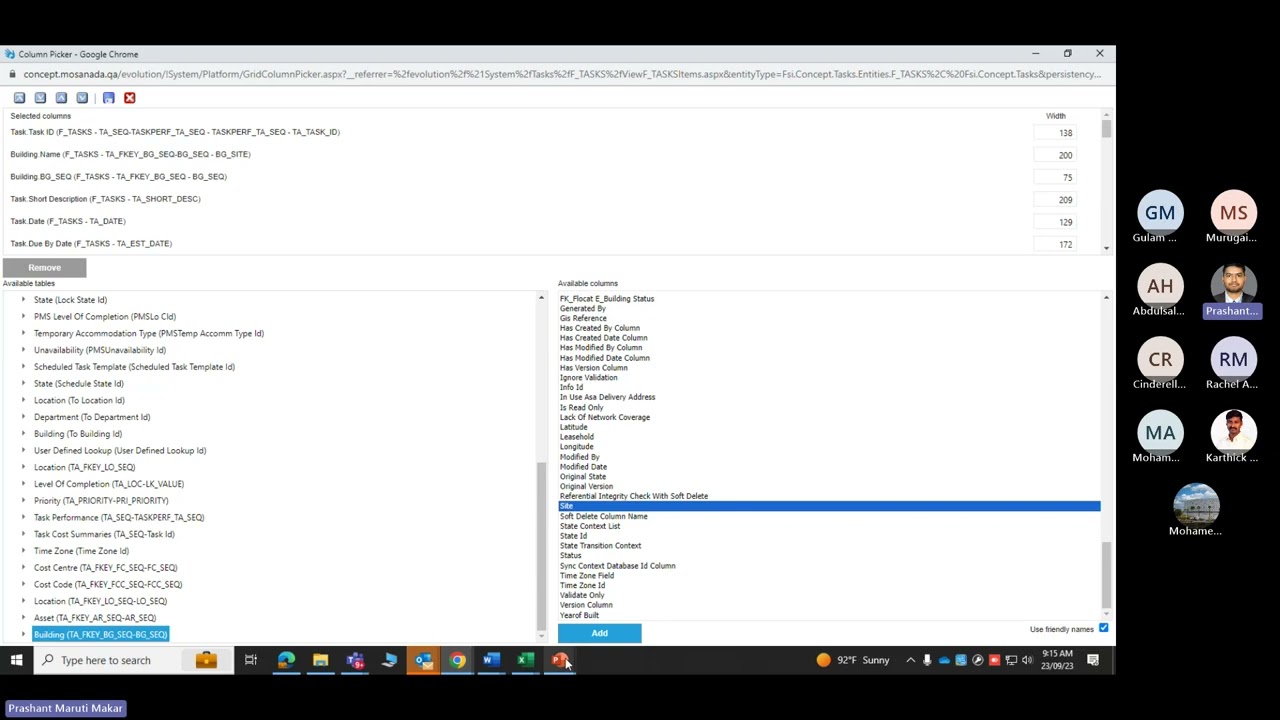The height and width of the screenshot is (720, 1280).
Task: Open Microsoft Edge from the taskbar
Action: point(286,660)
